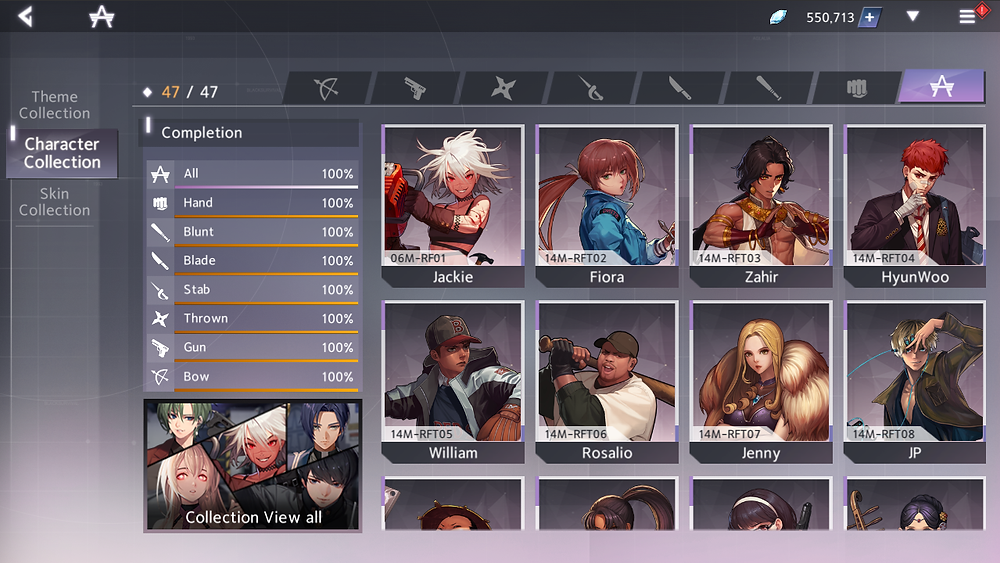Open Zahir's character card
Image resolution: width=1000 pixels, height=563 pixels.
pyautogui.click(x=761, y=206)
